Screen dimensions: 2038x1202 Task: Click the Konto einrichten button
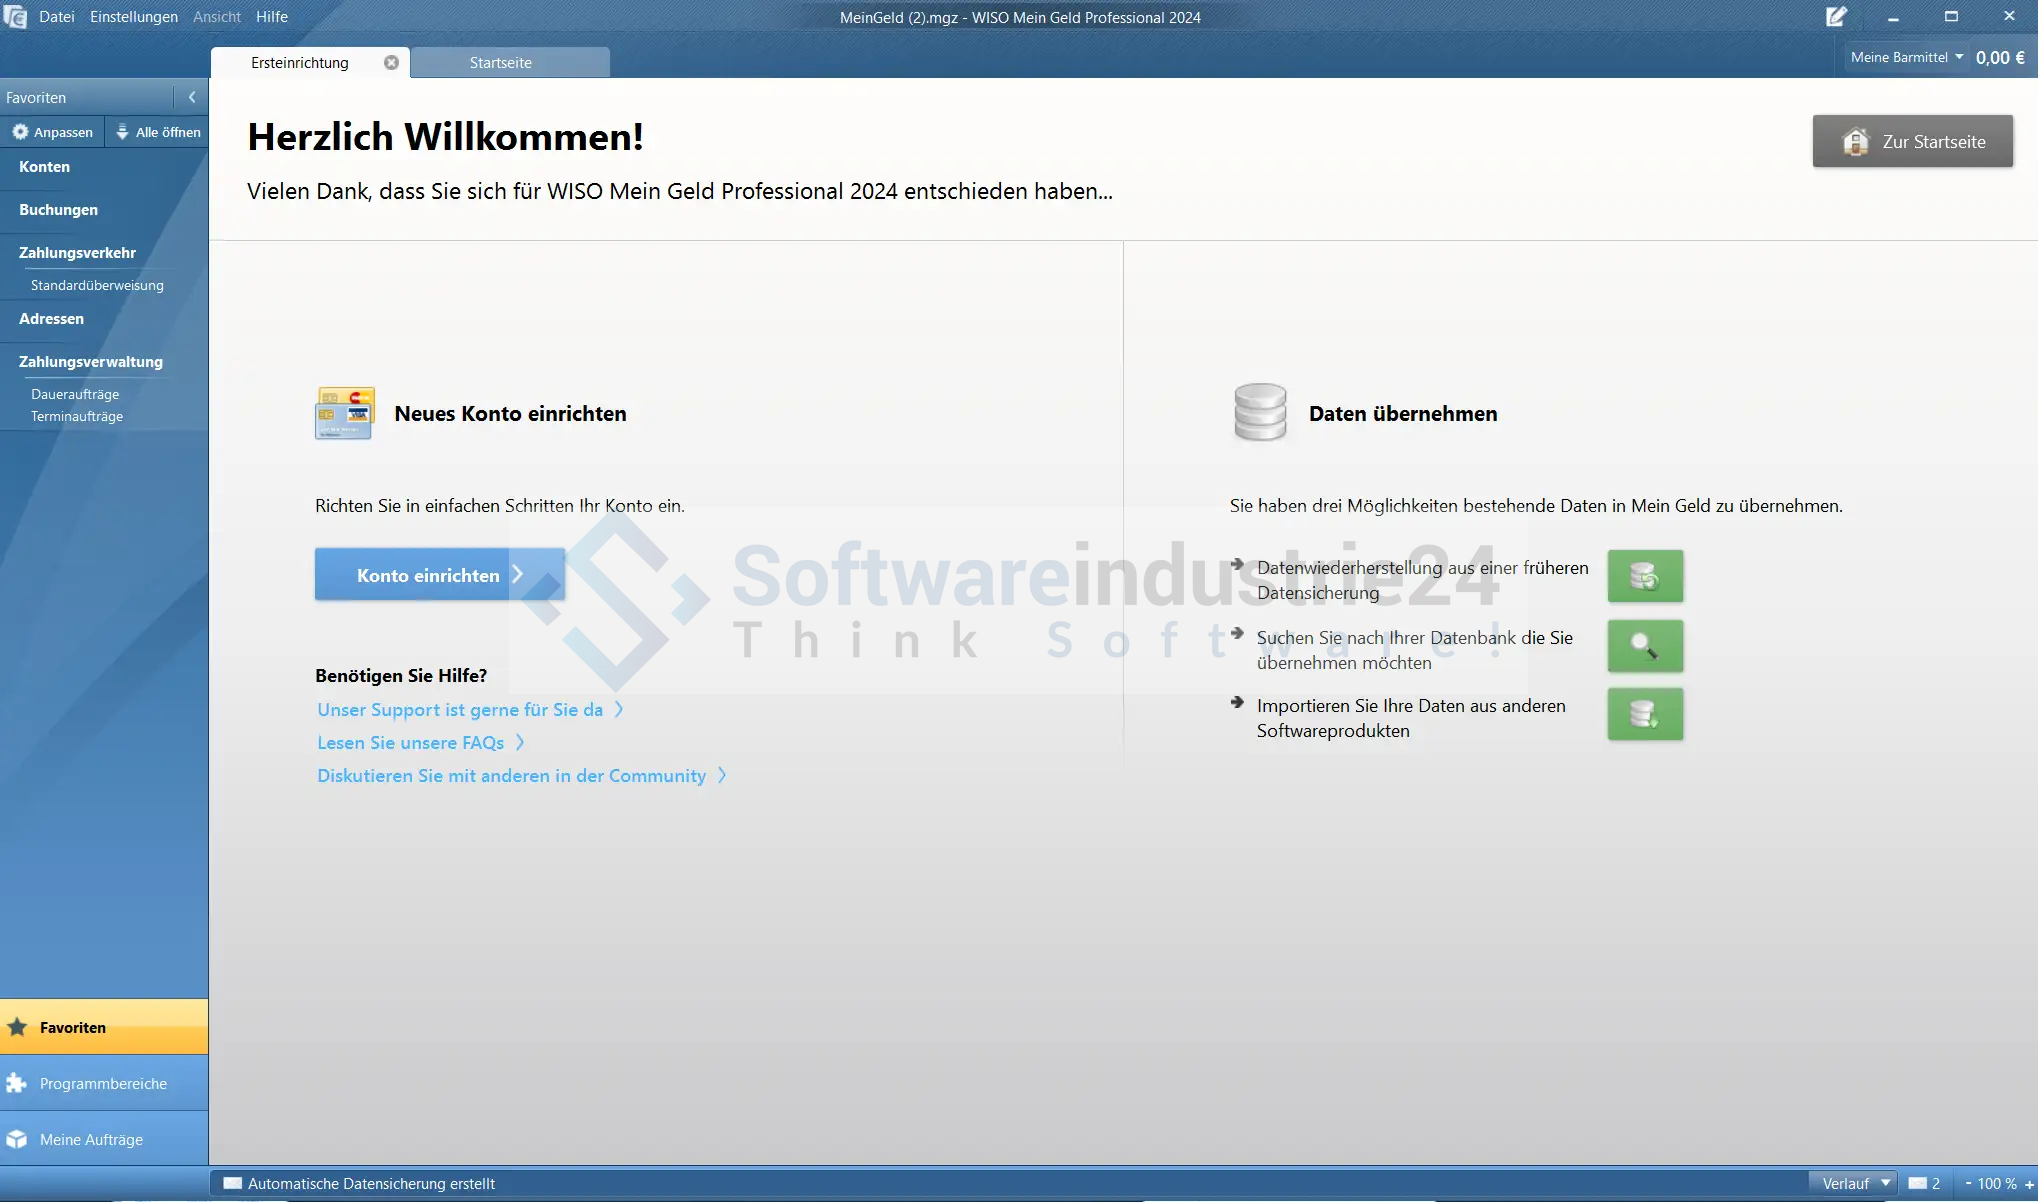pos(439,575)
